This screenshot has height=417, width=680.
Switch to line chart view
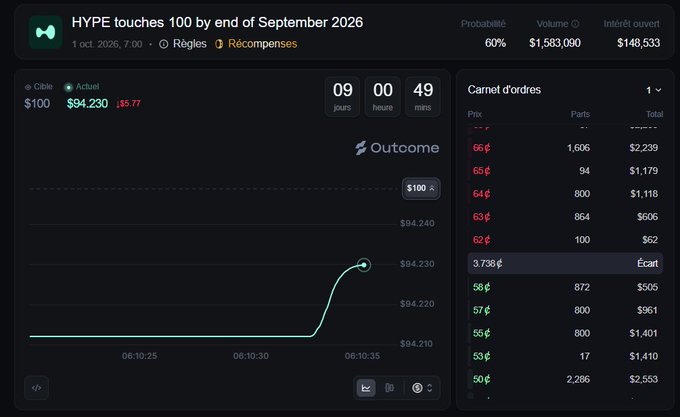(366, 388)
